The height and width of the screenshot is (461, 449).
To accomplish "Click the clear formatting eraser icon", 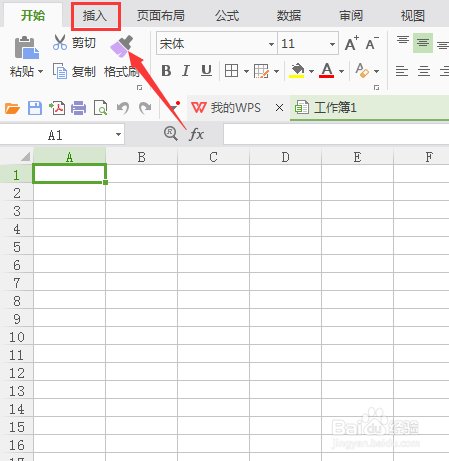I will [362, 71].
